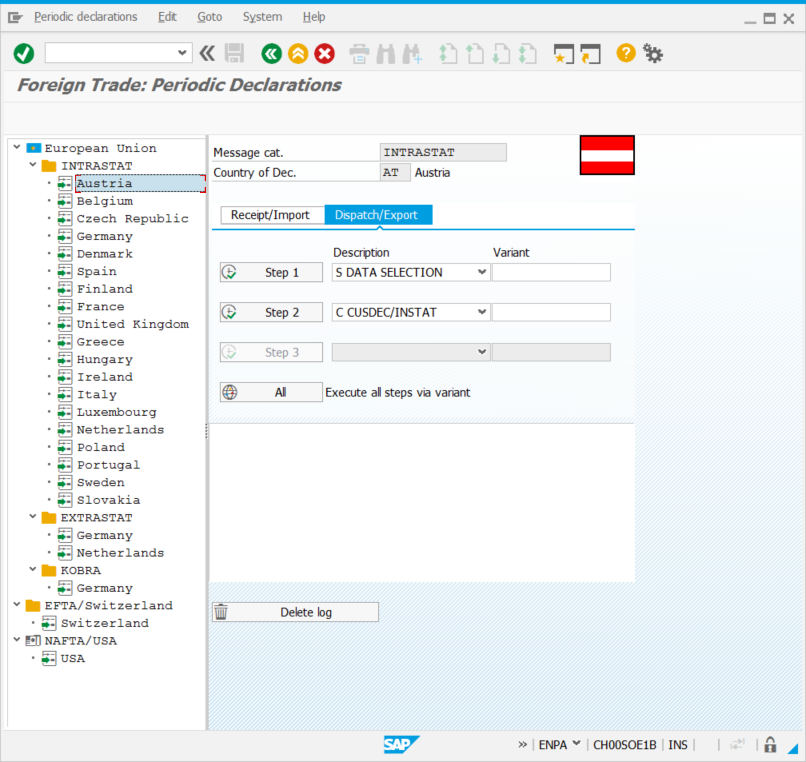Click the Generate Shortcut icon
Viewport: 806px width, 762px height.
590,53
